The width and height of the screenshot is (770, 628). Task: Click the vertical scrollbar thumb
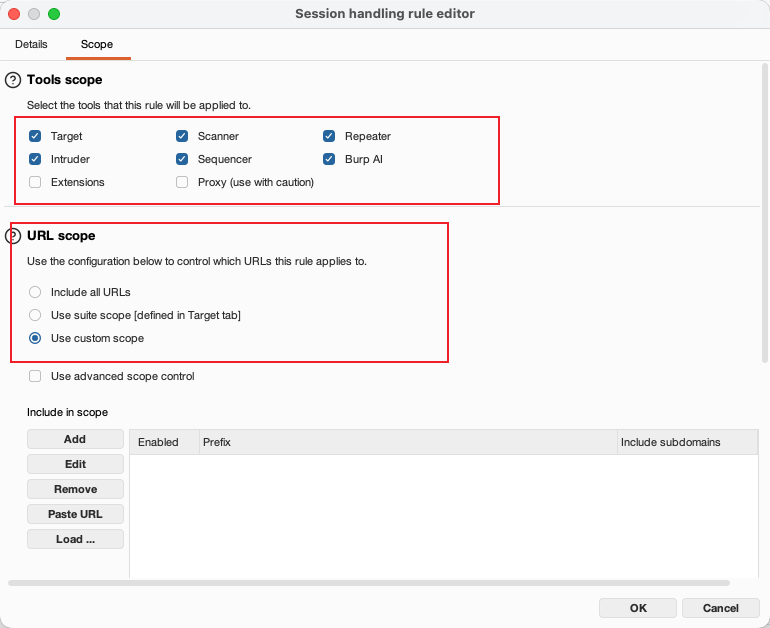tap(765, 213)
